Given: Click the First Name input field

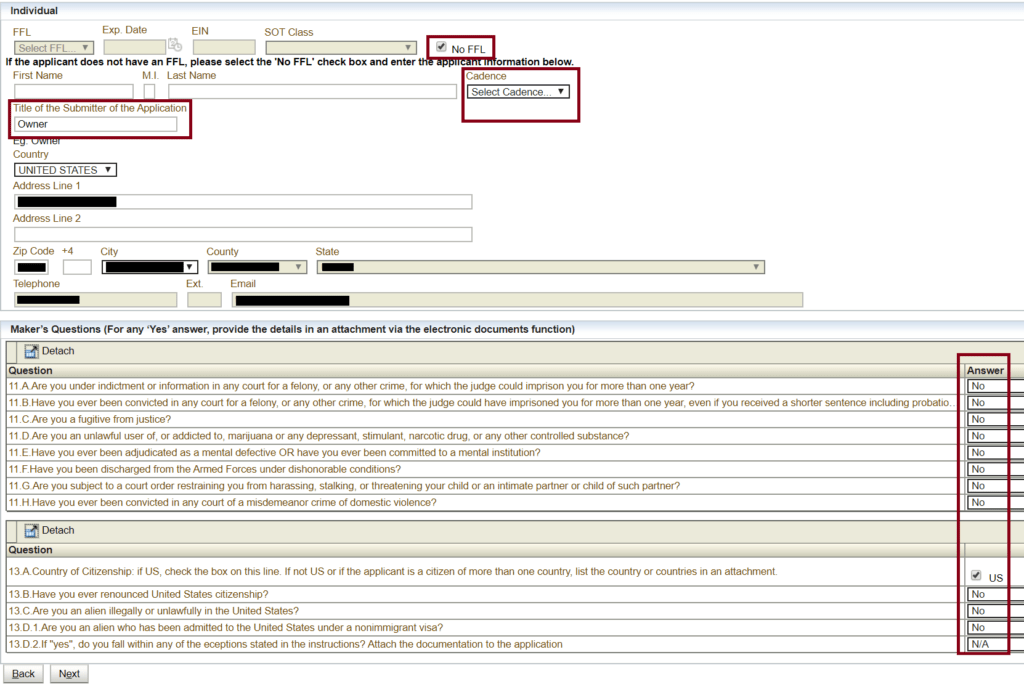Looking at the screenshot, I should click(x=74, y=91).
